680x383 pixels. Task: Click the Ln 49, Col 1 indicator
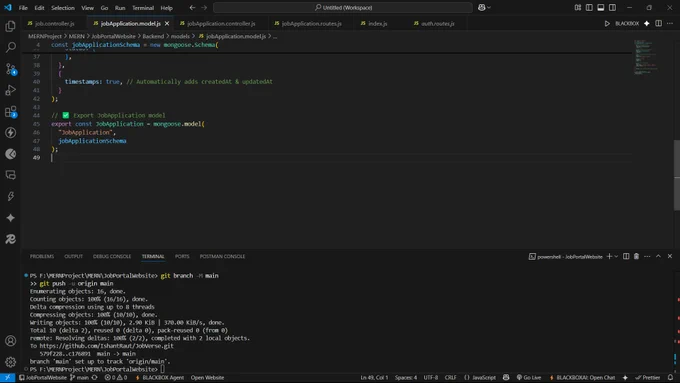pyautogui.click(x=374, y=377)
